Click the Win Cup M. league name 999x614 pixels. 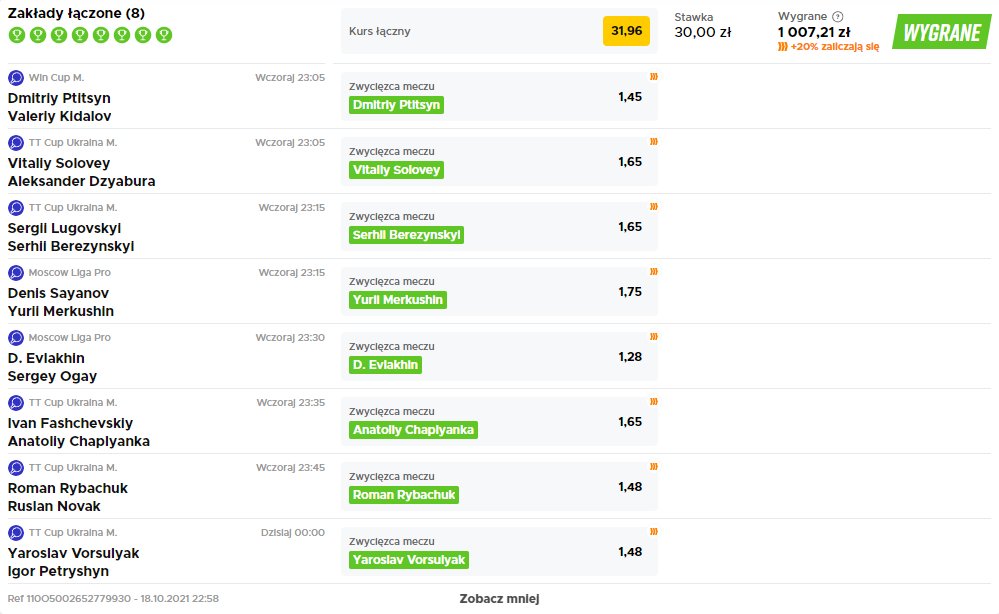[56, 78]
